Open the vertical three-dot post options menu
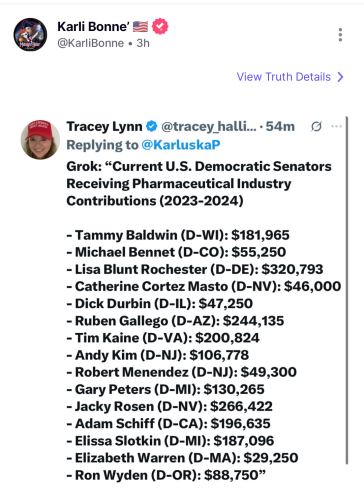This screenshot has width=364, height=500. 340,35
